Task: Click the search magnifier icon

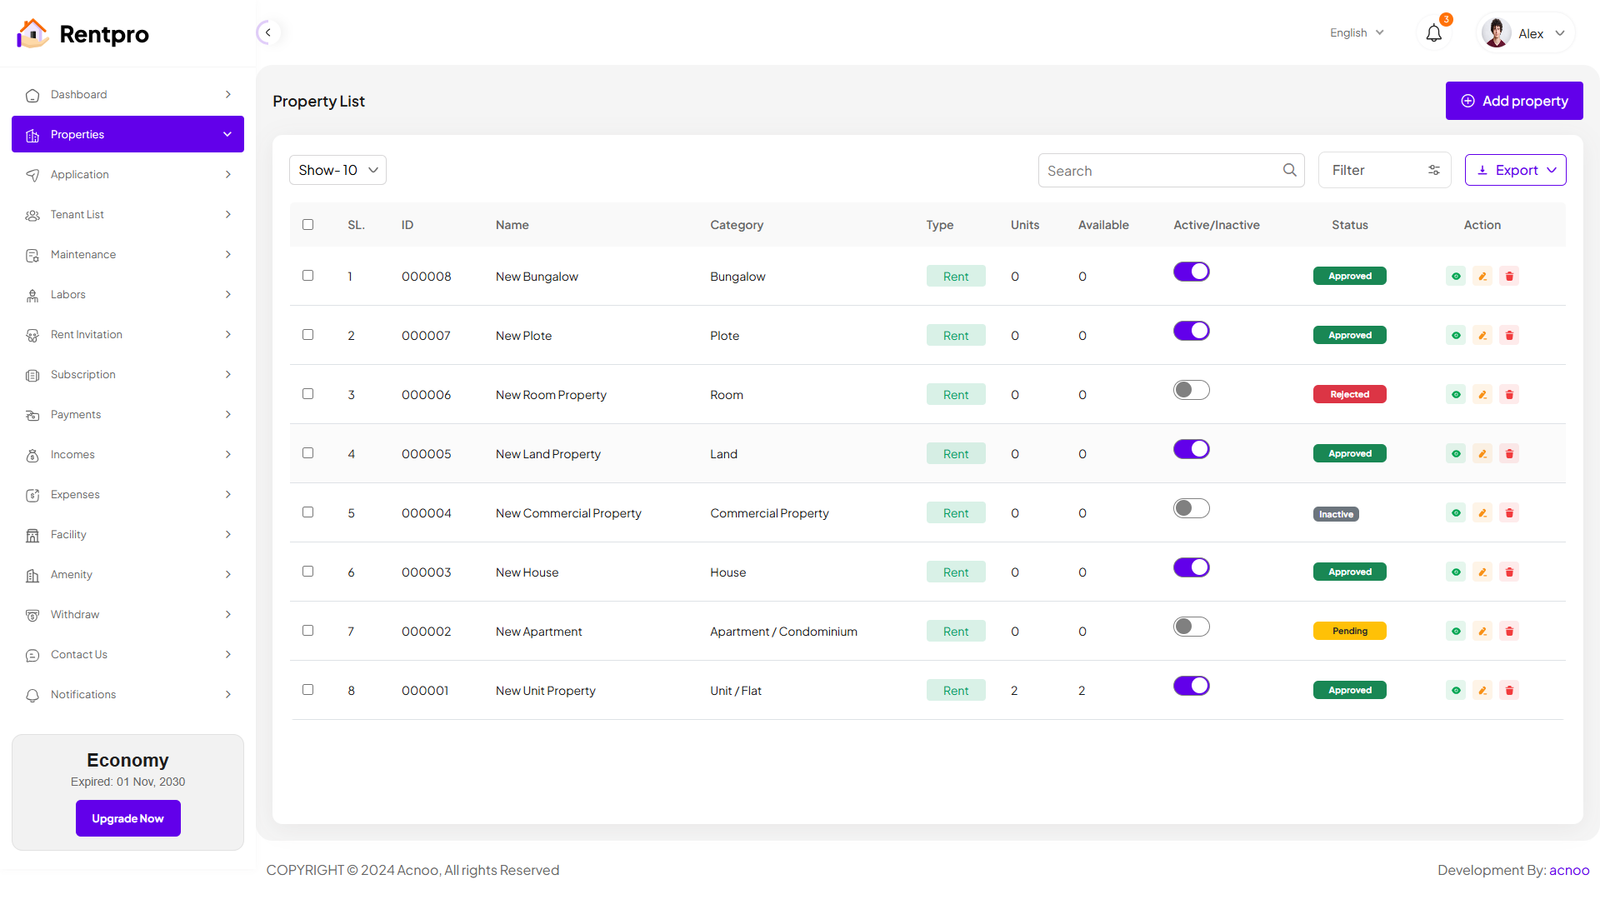Action: (1289, 170)
